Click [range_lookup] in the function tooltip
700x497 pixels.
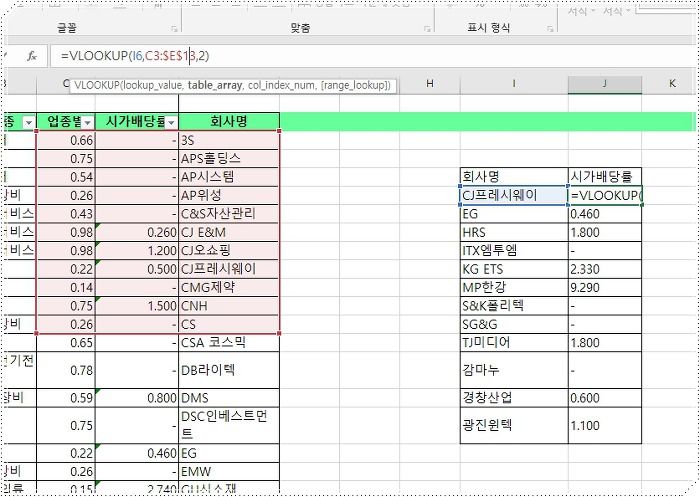point(354,85)
